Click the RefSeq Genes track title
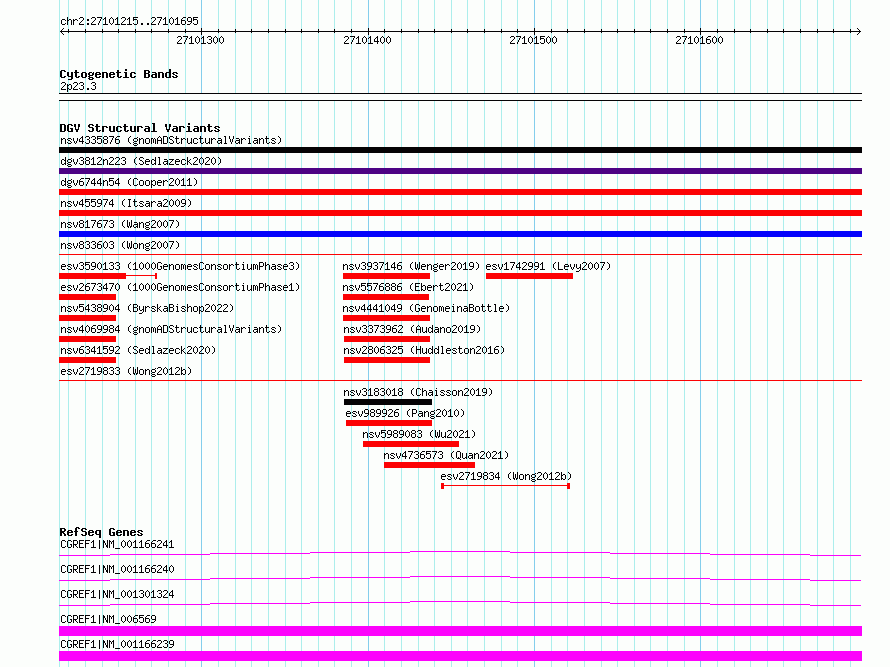Viewport: 890px width, 667px height. coord(101,532)
